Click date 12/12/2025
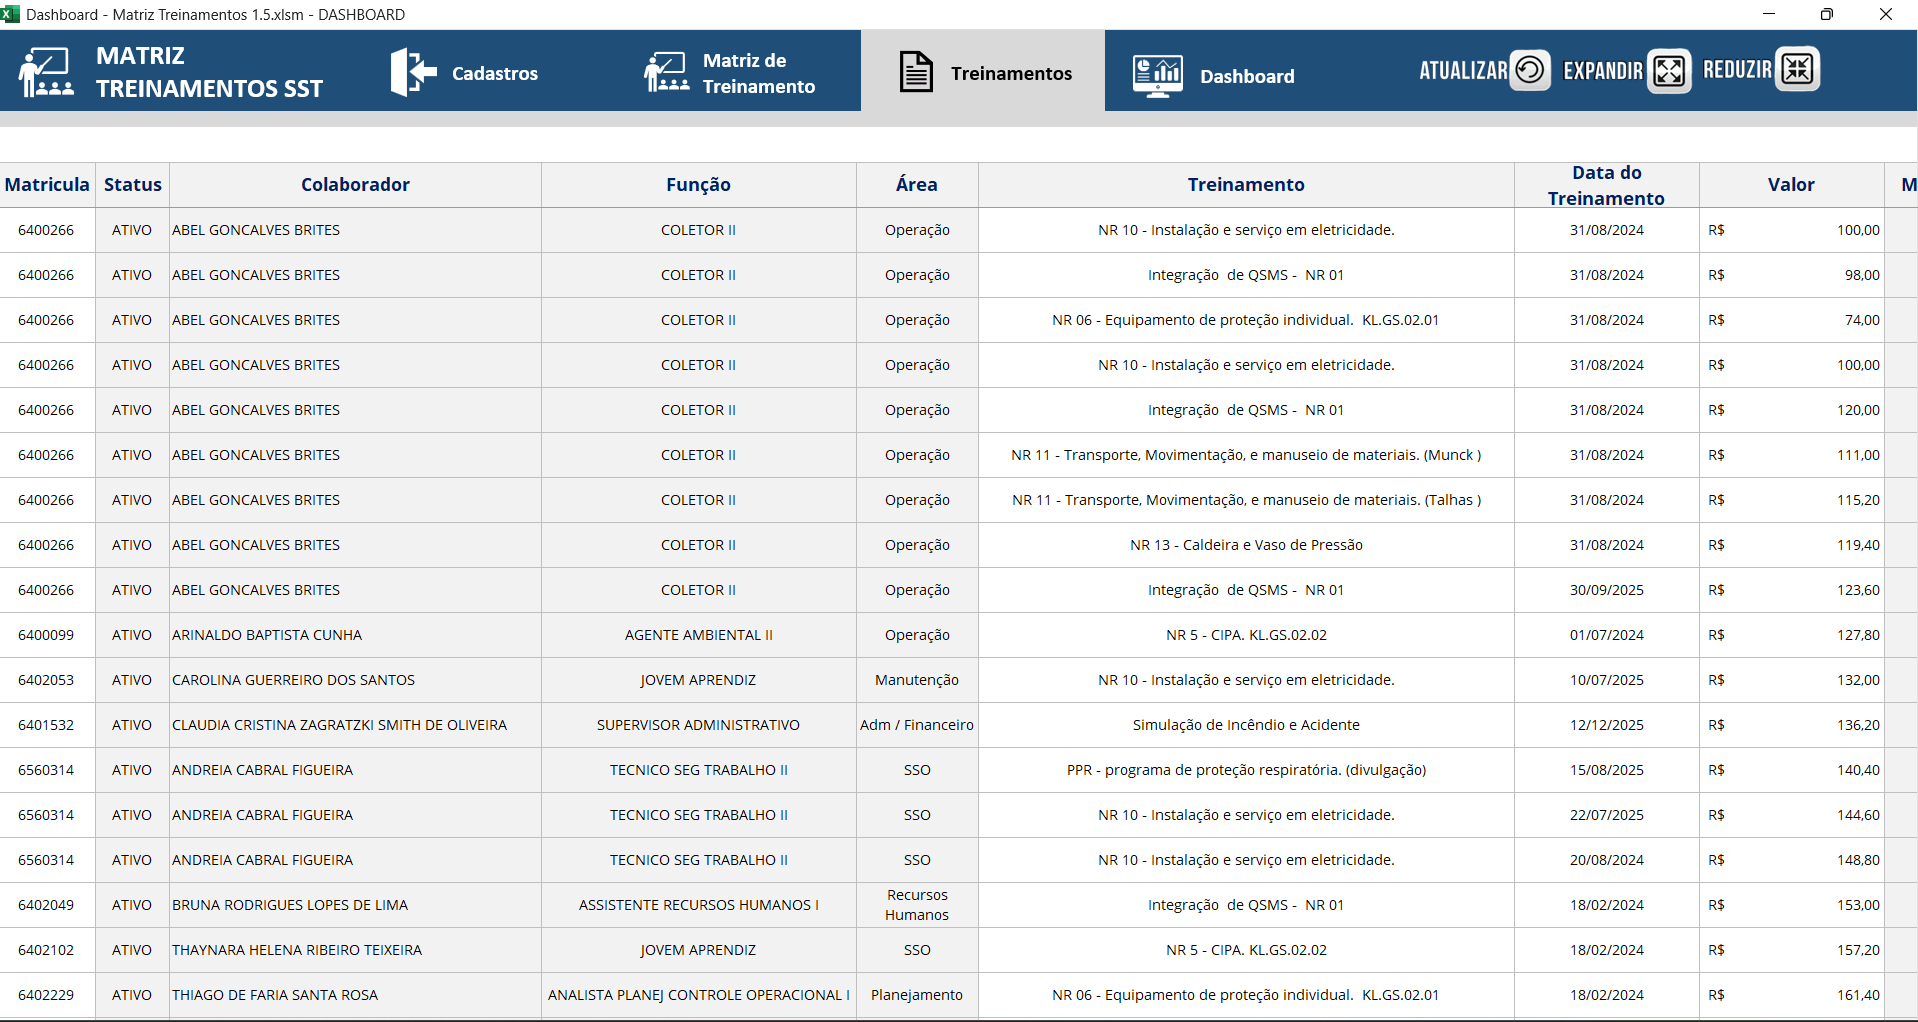Screen dimensions: 1918x1022 coord(1606,725)
